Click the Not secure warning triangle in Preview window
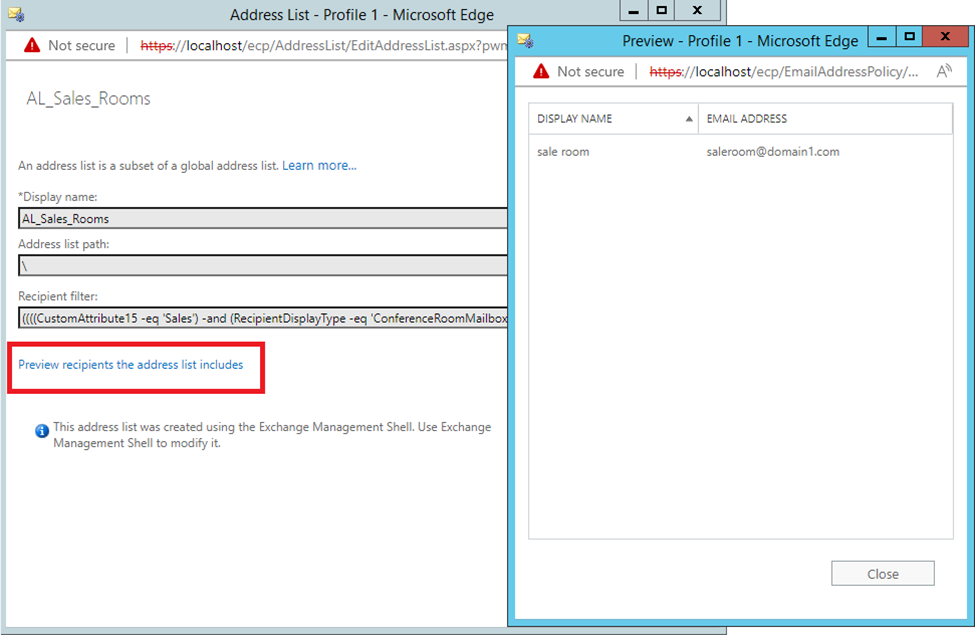Viewport: 975px width, 635px height. point(541,71)
